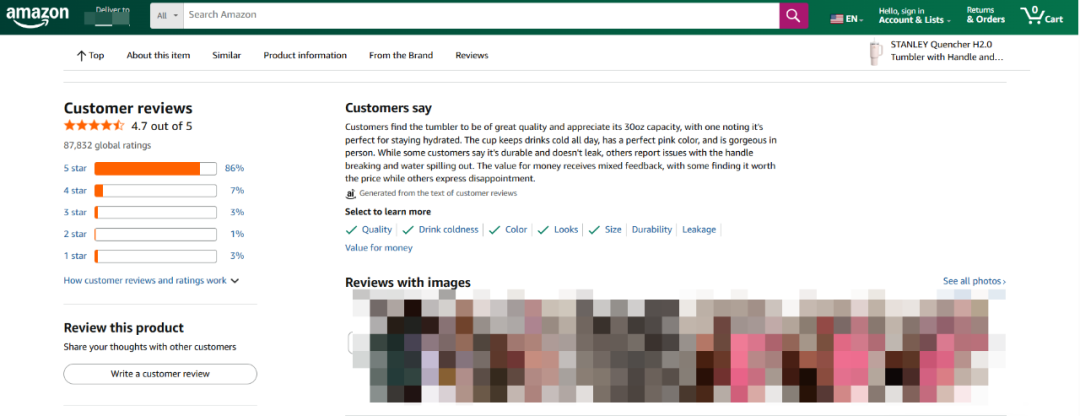Go to Product information section
1080x416 pixels.
click(305, 55)
